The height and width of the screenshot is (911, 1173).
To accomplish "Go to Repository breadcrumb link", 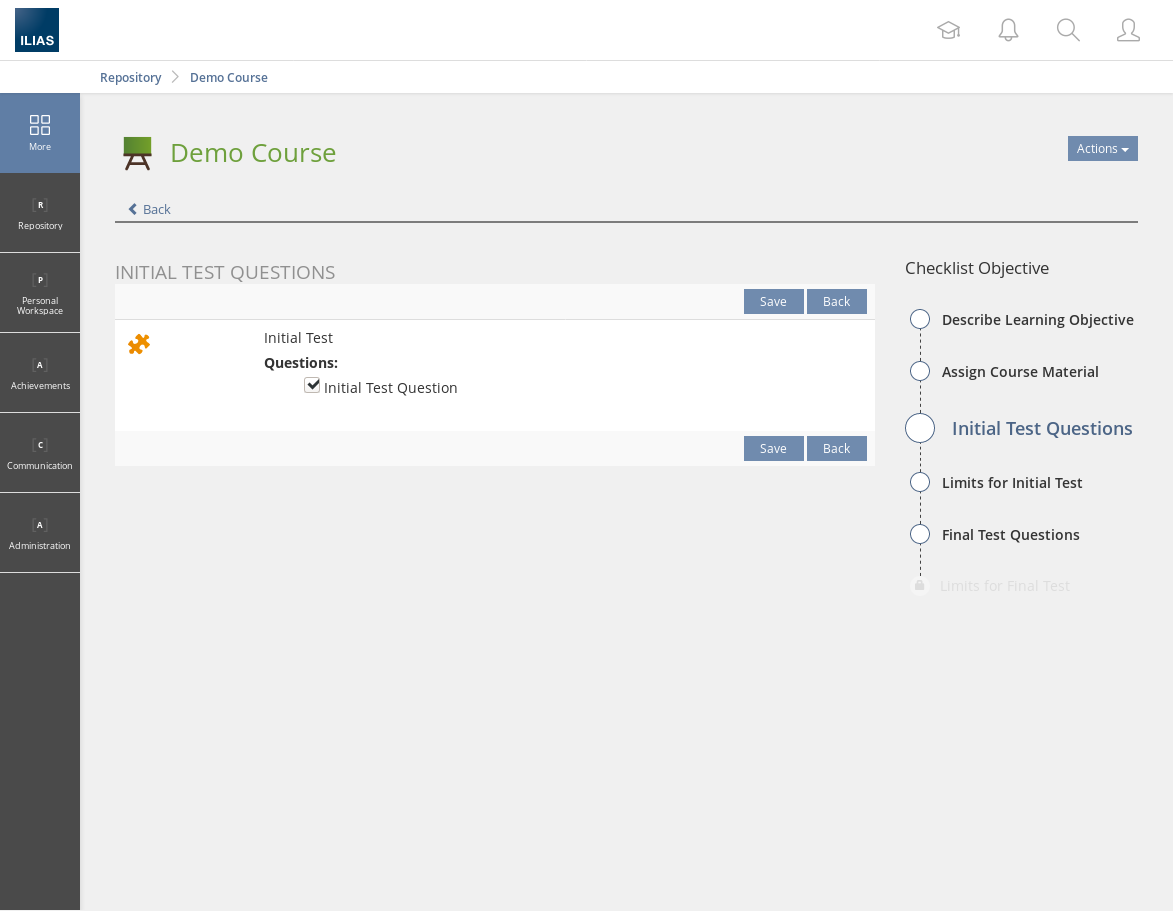I will click(x=130, y=77).
